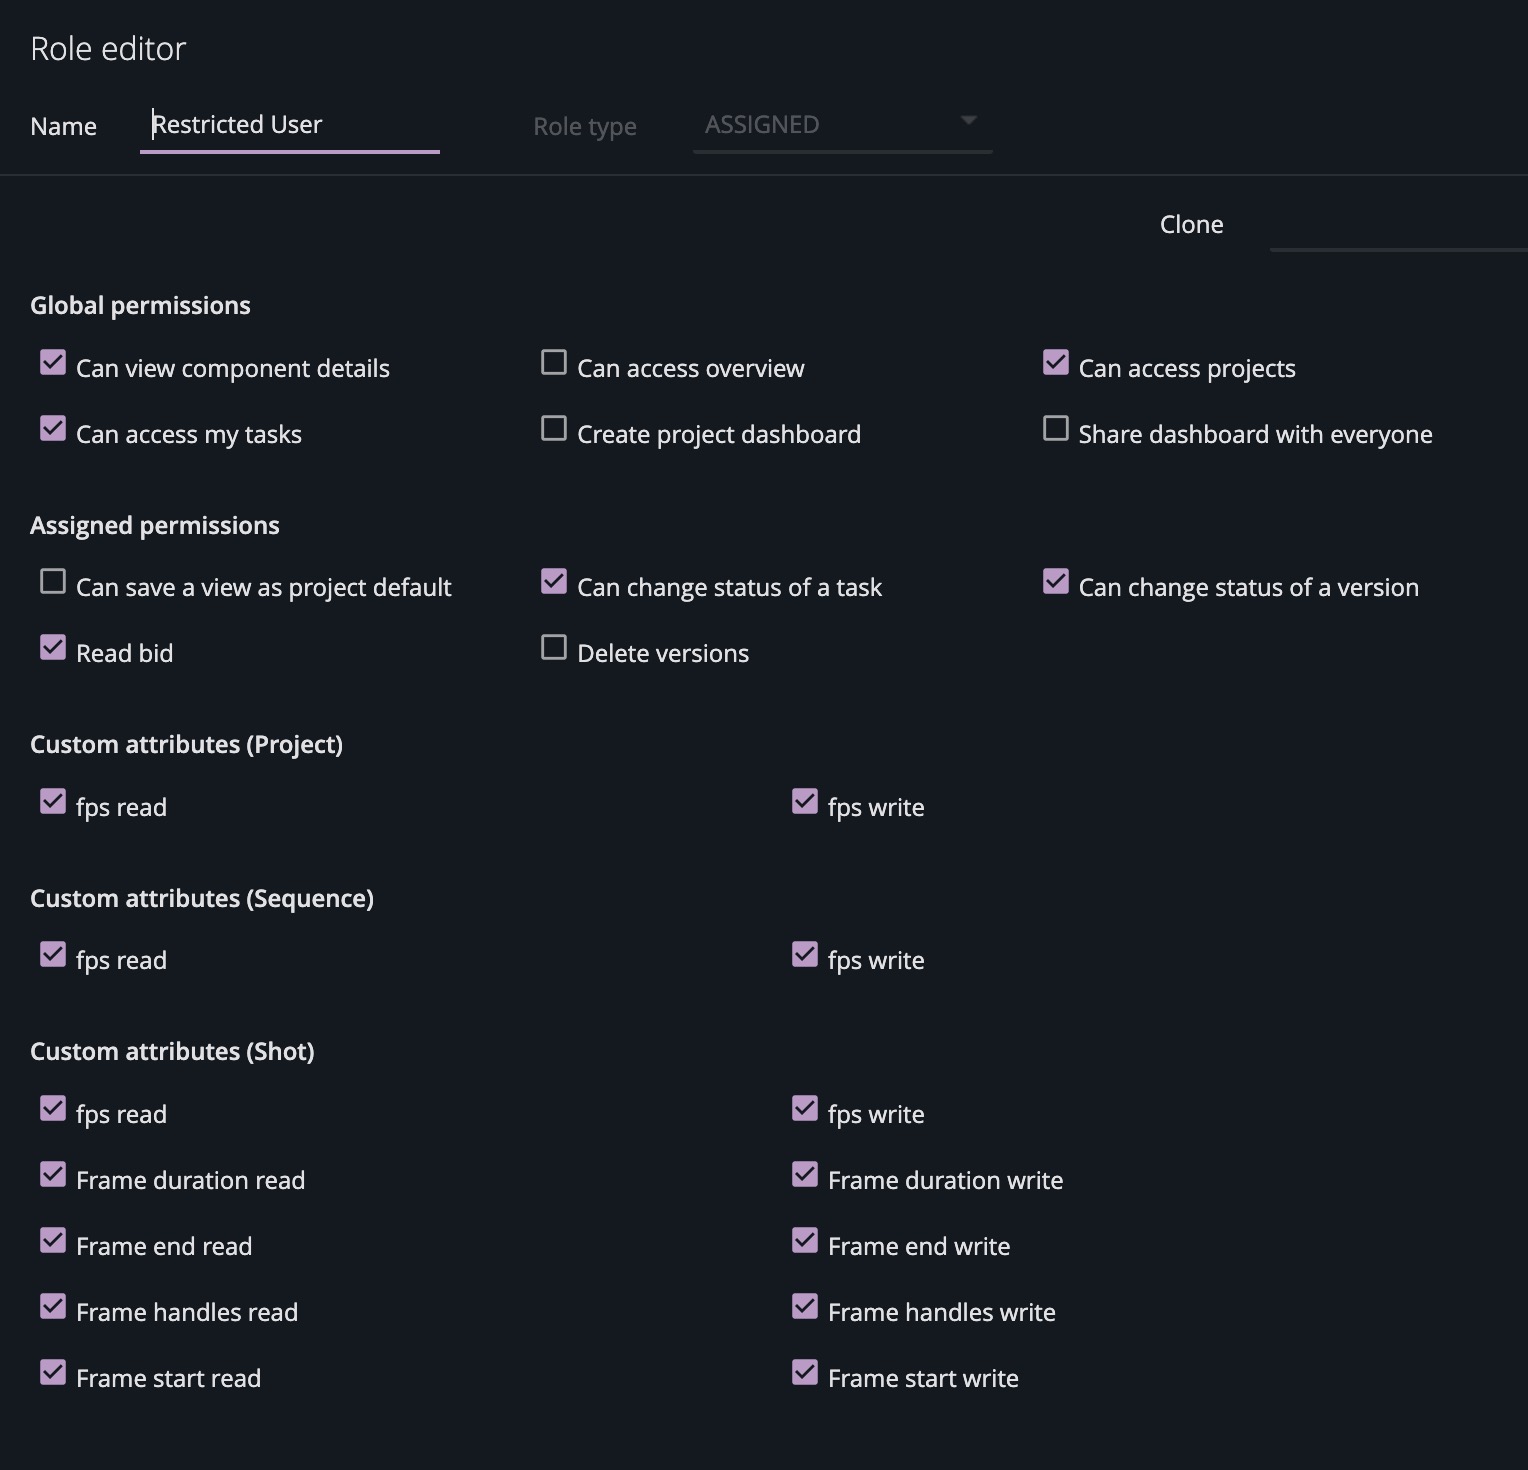Enable Can access overview permission
The height and width of the screenshot is (1470, 1528).
[554, 362]
